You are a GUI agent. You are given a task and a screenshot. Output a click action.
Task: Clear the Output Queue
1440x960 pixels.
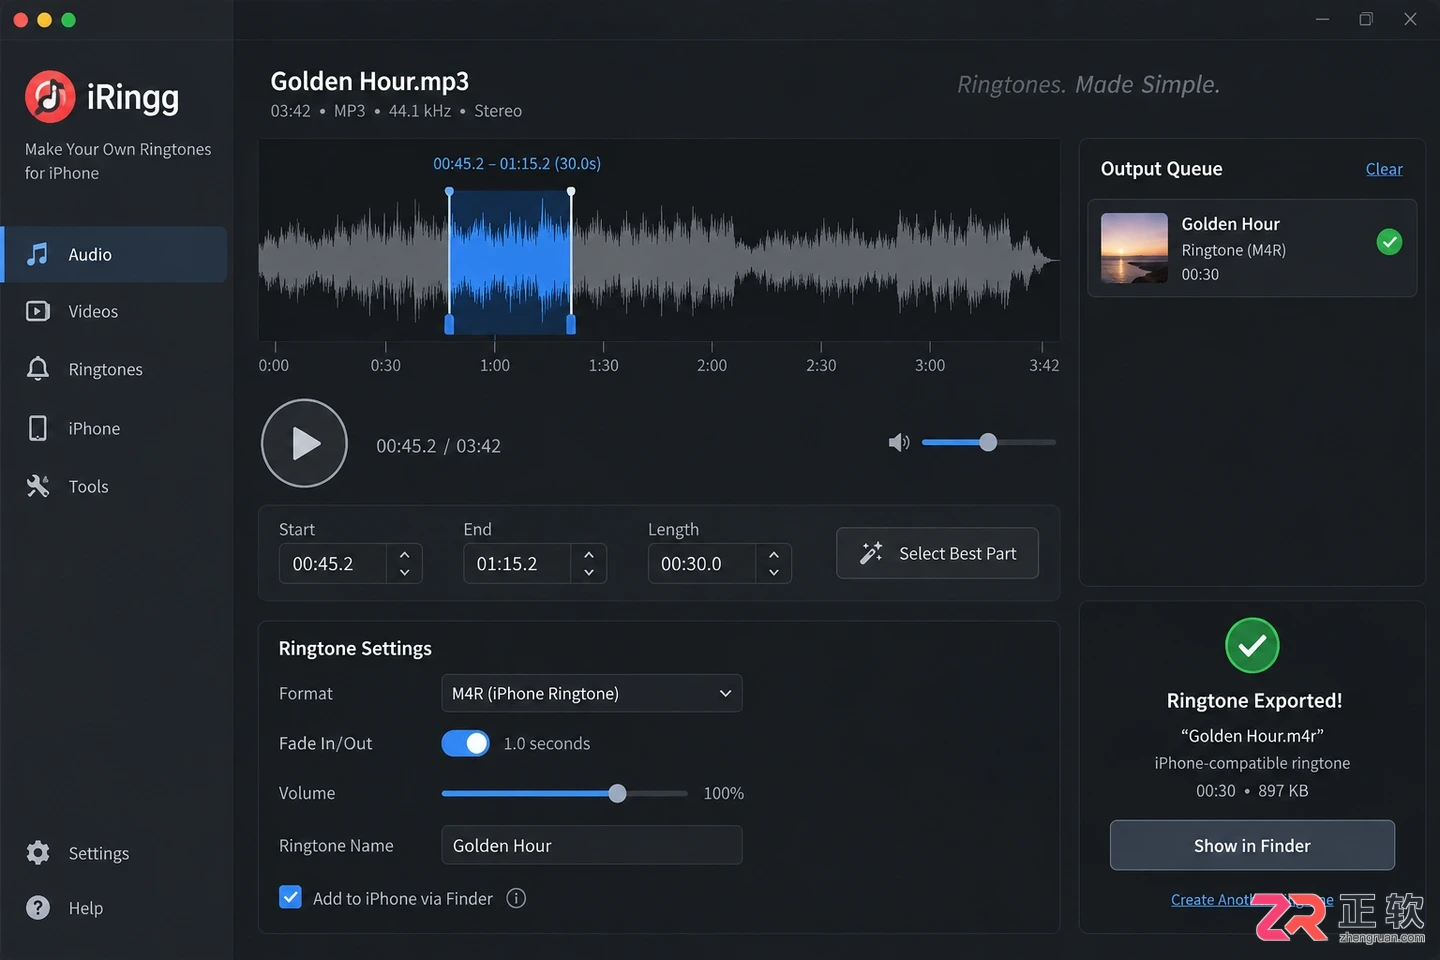coord(1384,169)
